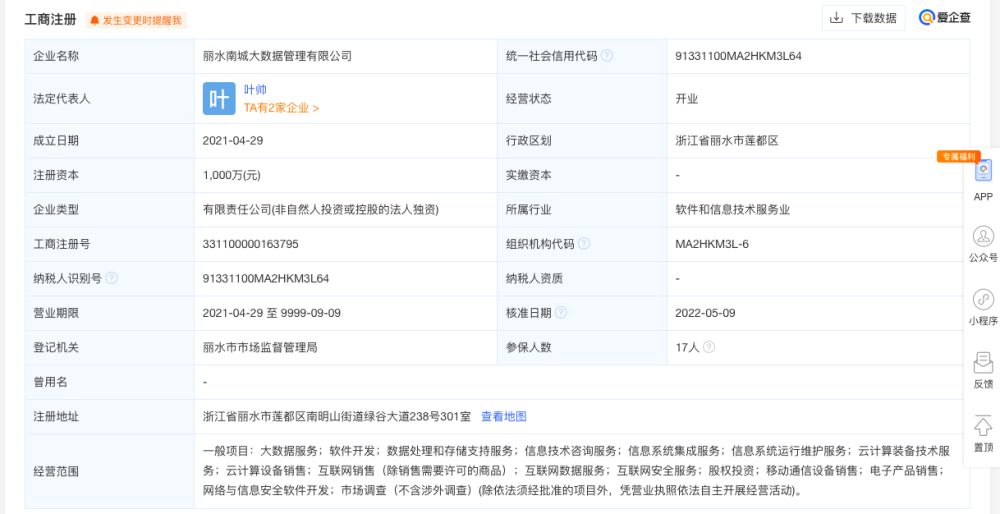Click the 法定代表人 label cell
This screenshot has width=1000, height=514.
click(110, 99)
